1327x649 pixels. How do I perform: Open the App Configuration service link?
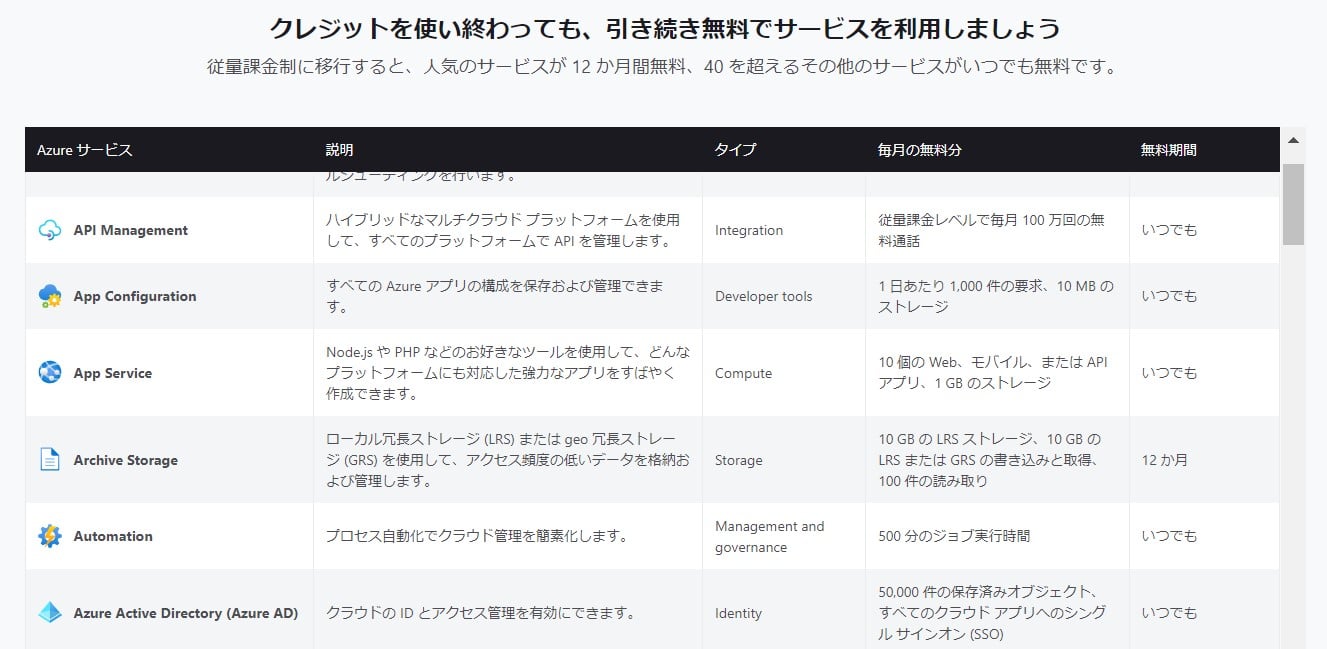[135, 296]
